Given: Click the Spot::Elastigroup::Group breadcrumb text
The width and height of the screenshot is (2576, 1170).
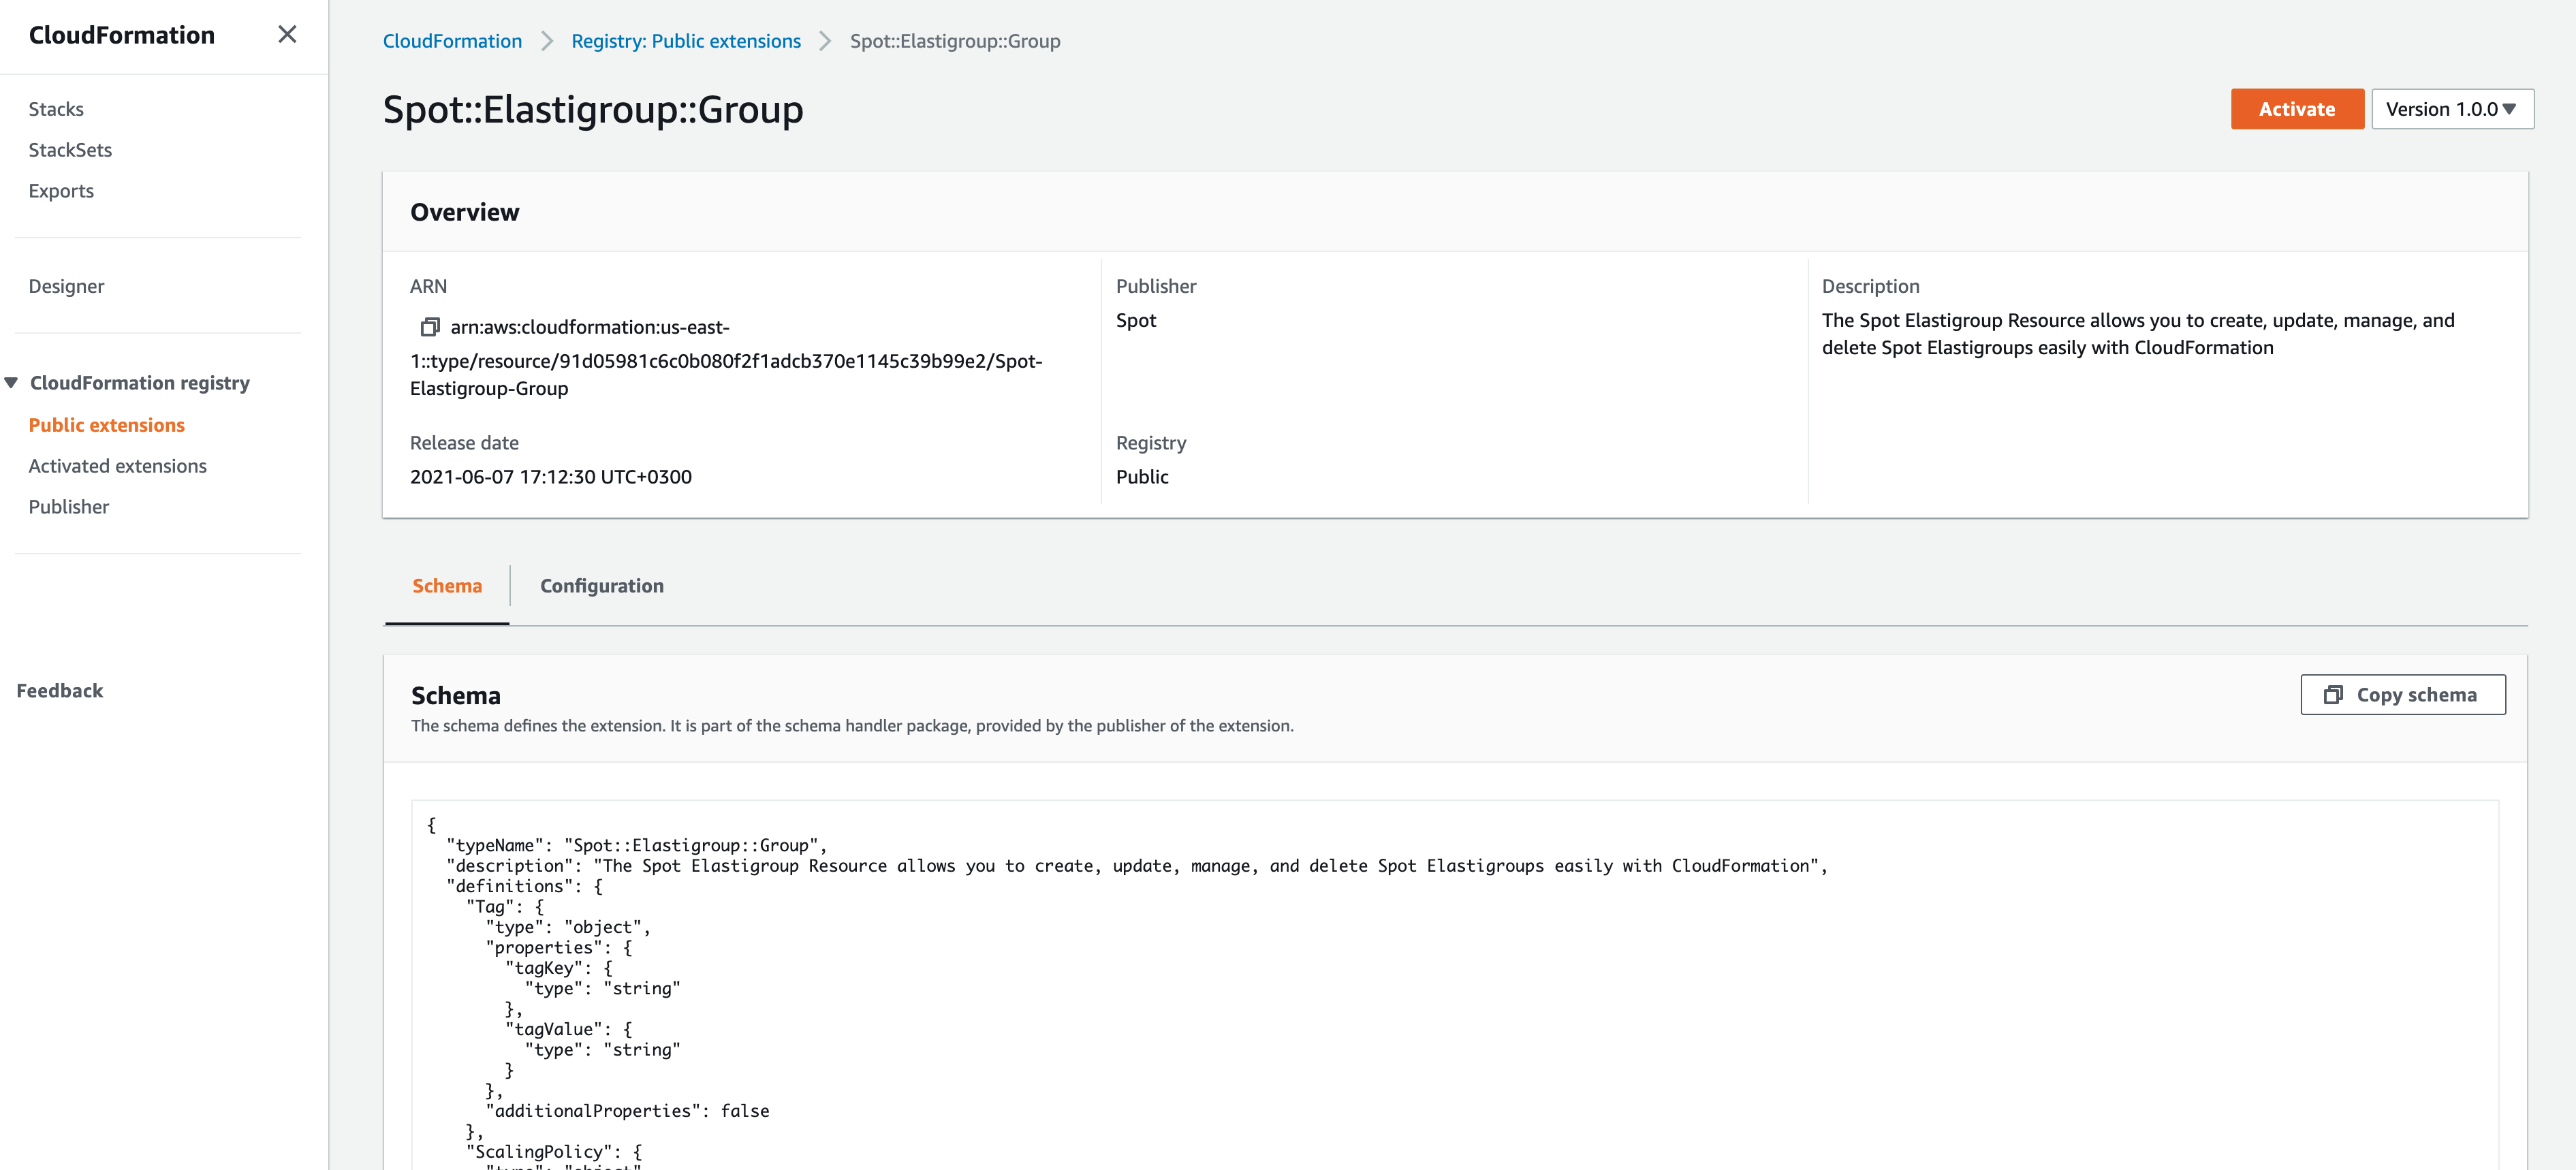Looking at the screenshot, I should (x=954, y=41).
